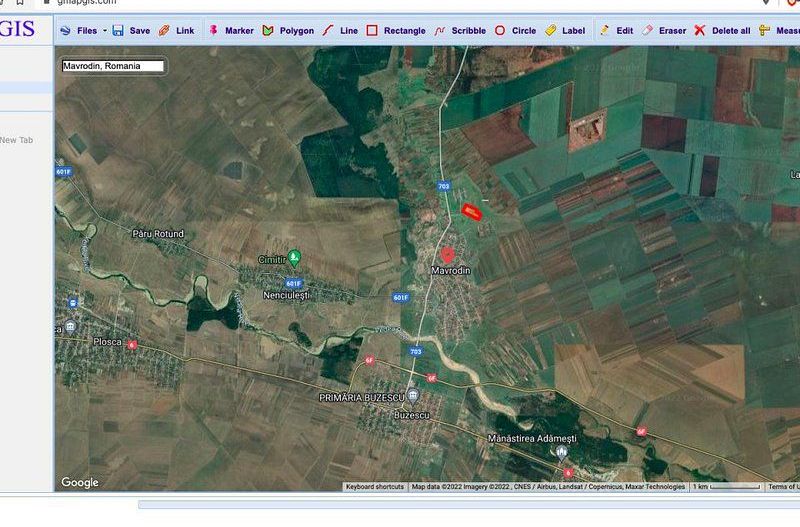Toggle the 1 km map scale
Viewport: 800px width, 527px height.
(x=727, y=487)
